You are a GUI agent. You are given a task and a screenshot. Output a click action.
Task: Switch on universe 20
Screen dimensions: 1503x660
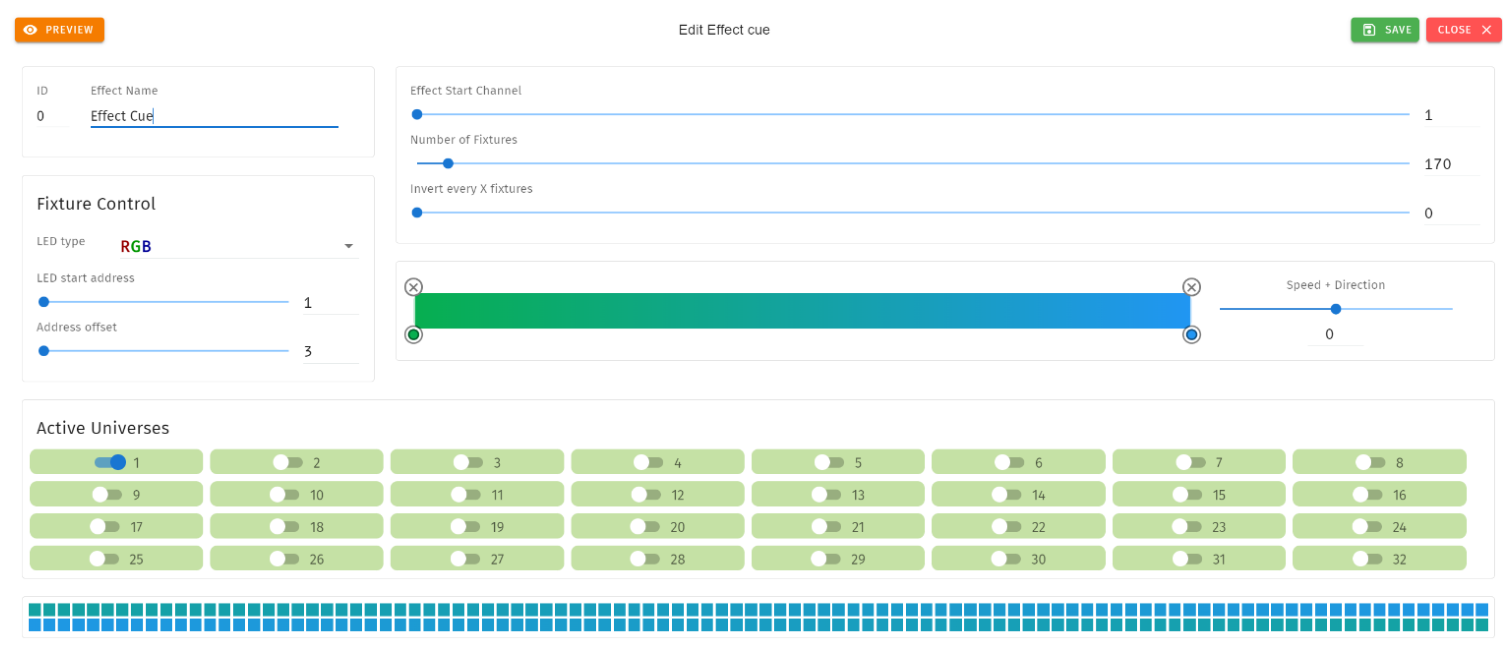(x=645, y=526)
